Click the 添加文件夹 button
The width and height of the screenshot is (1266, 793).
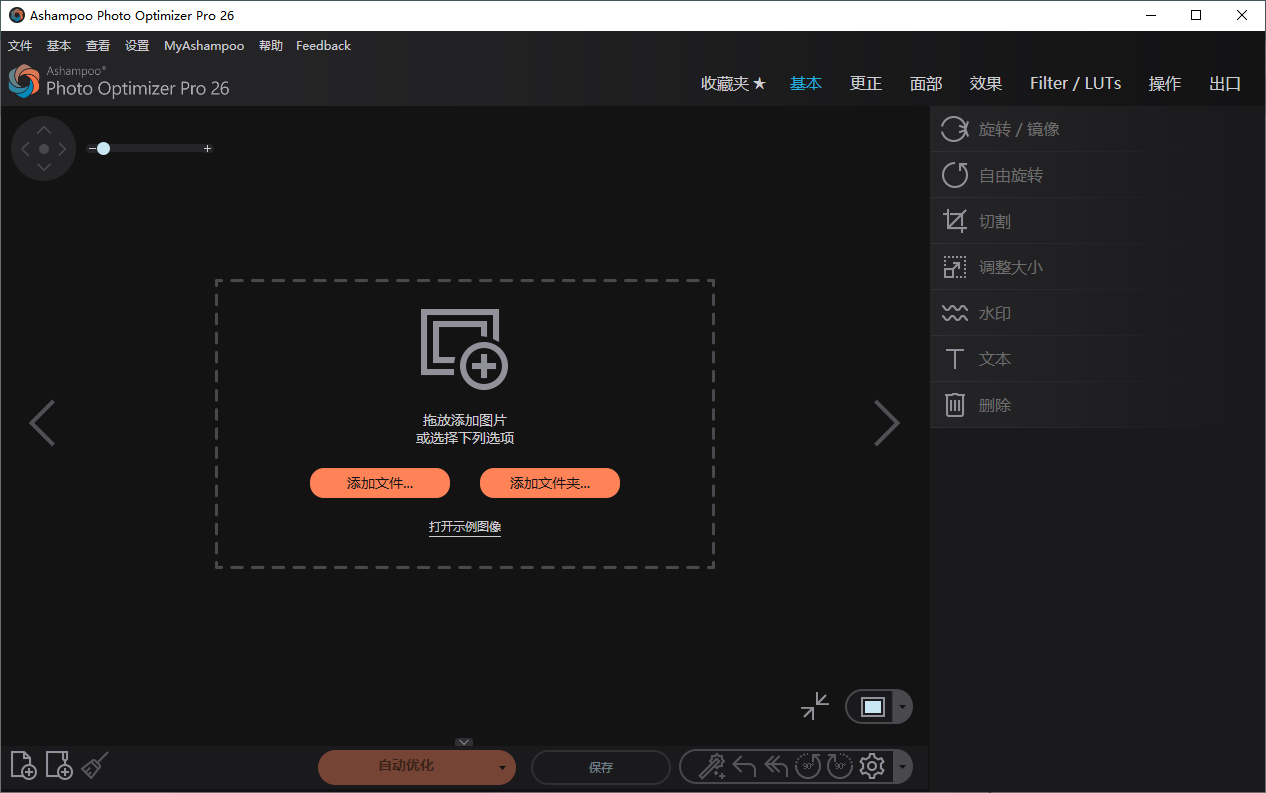[x=549, y=483]
